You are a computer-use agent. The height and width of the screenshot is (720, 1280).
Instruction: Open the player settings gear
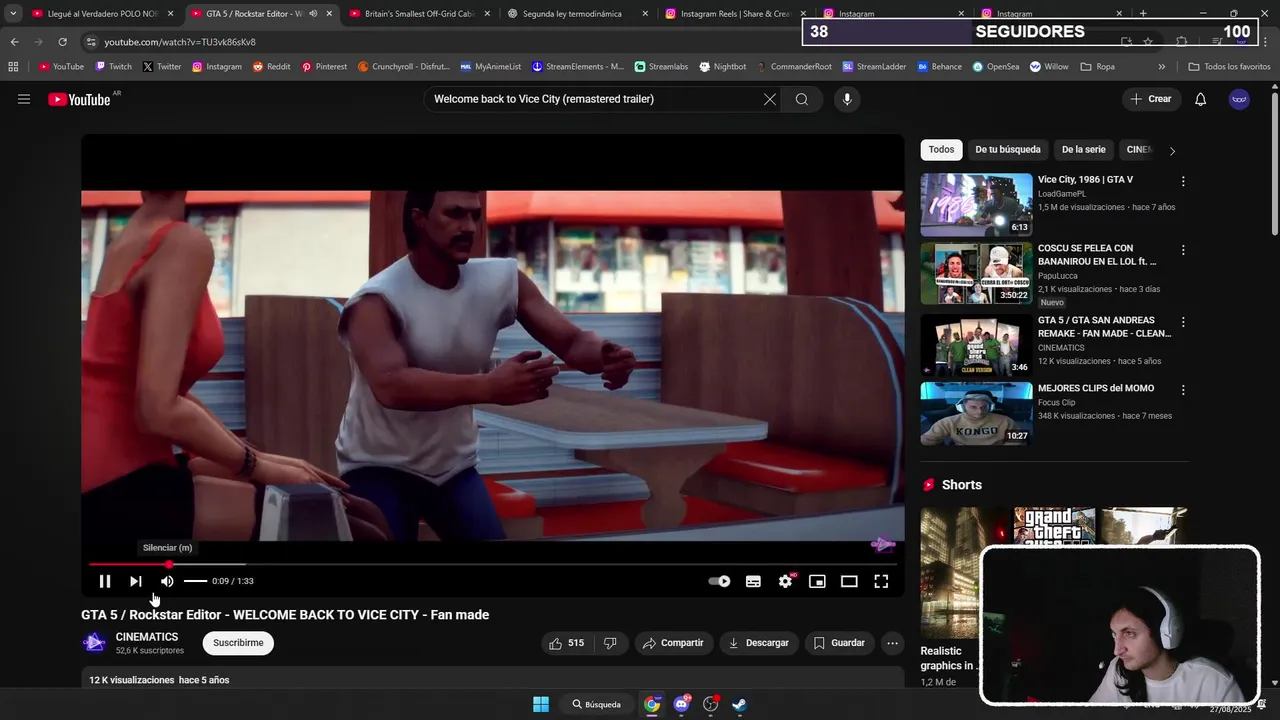point(786,581)
